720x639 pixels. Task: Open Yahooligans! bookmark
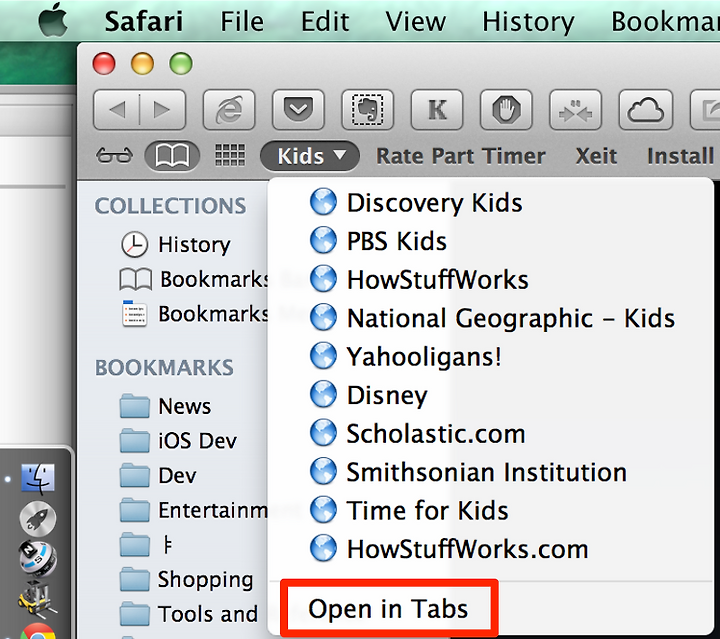click(490, 357)
